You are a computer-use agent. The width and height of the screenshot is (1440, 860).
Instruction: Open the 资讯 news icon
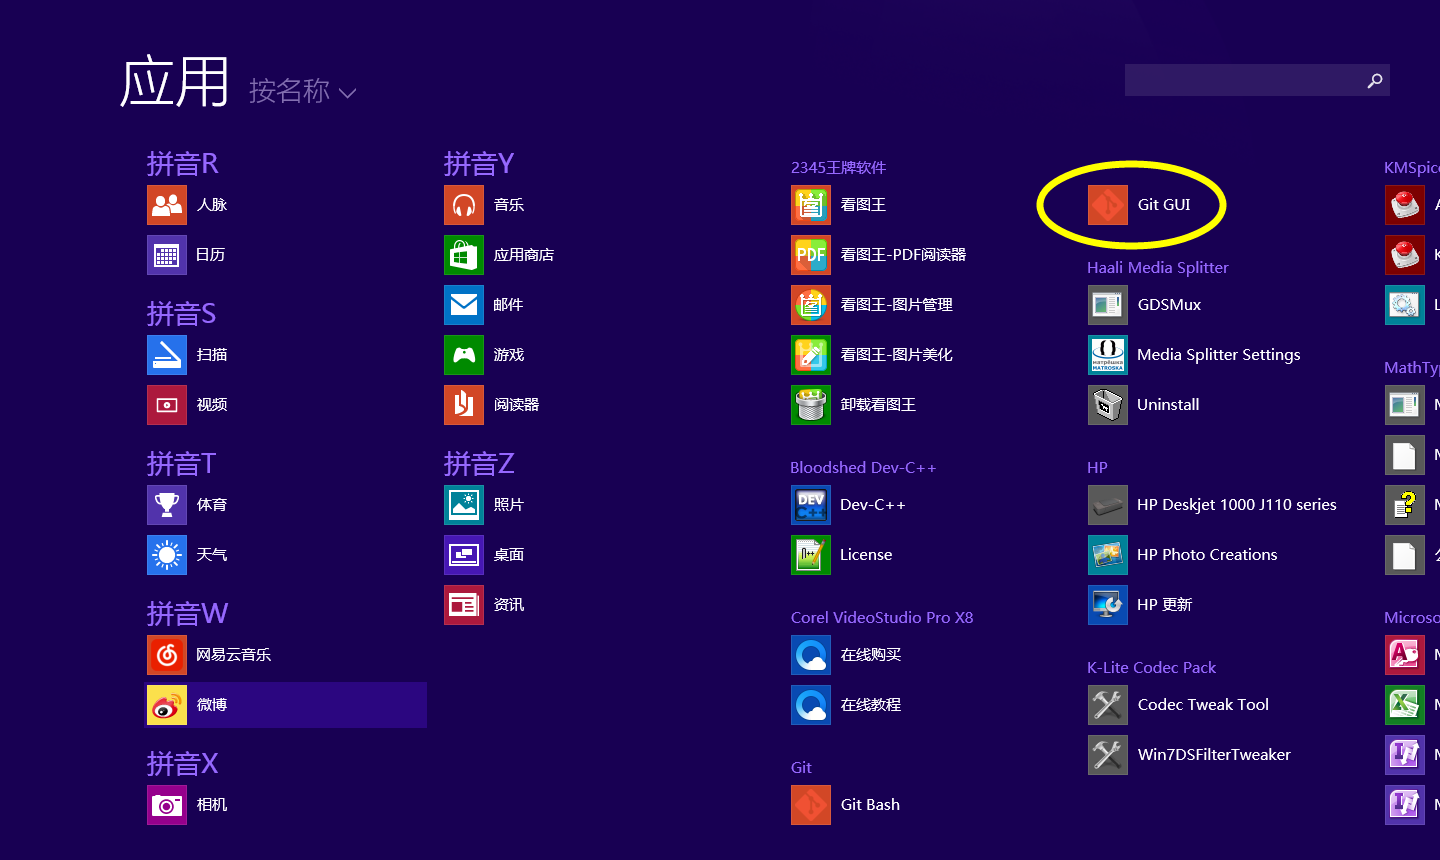coord(464,605)
